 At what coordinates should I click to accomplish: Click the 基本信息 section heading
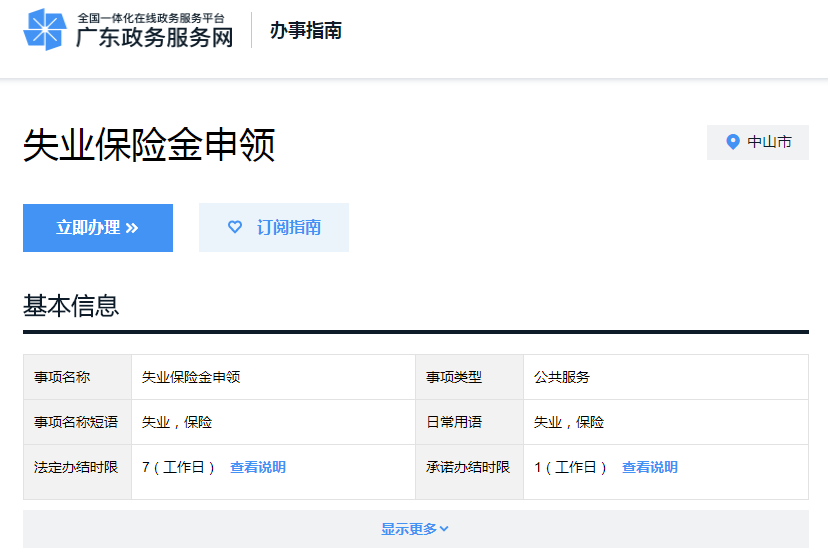pyautogui.click(x=71, y=306)
